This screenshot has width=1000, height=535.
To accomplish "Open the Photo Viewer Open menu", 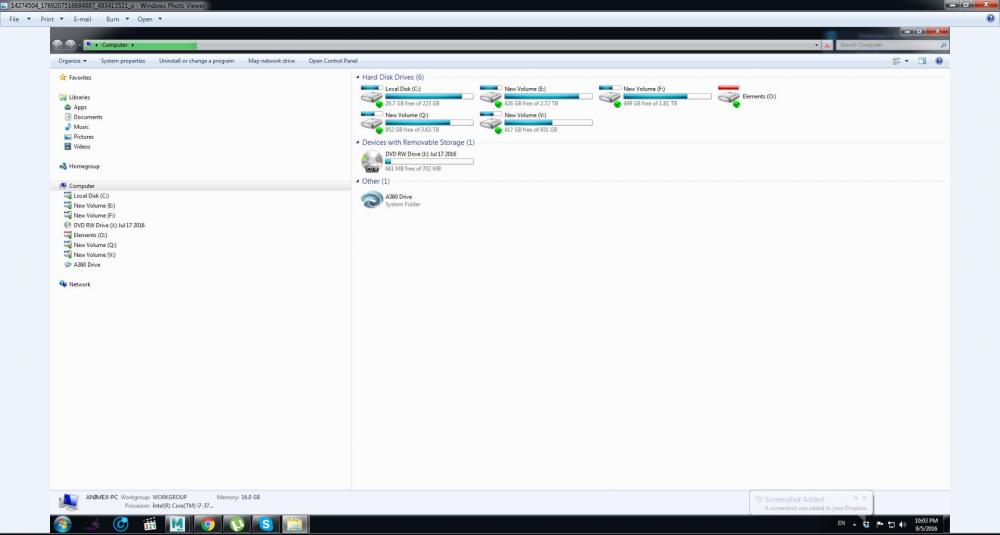I will tap(149, 19).
